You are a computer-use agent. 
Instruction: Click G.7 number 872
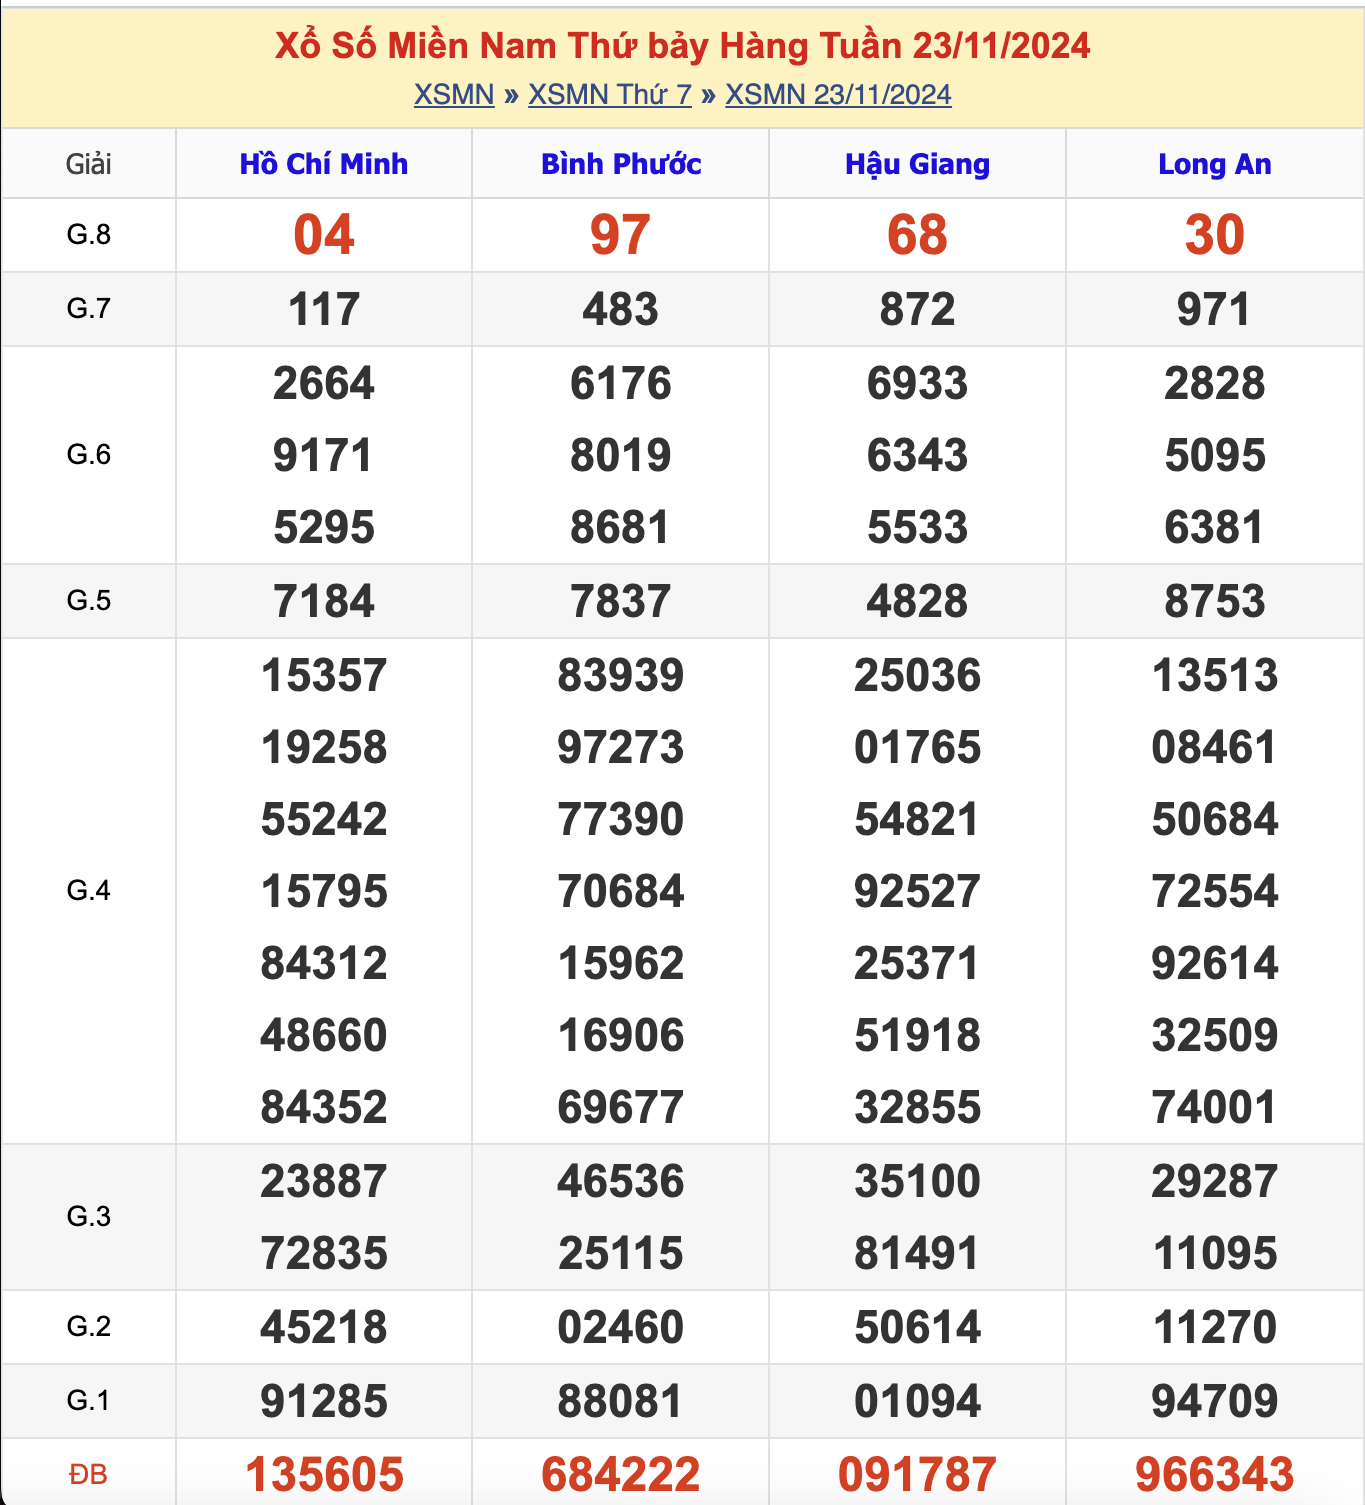918,309
